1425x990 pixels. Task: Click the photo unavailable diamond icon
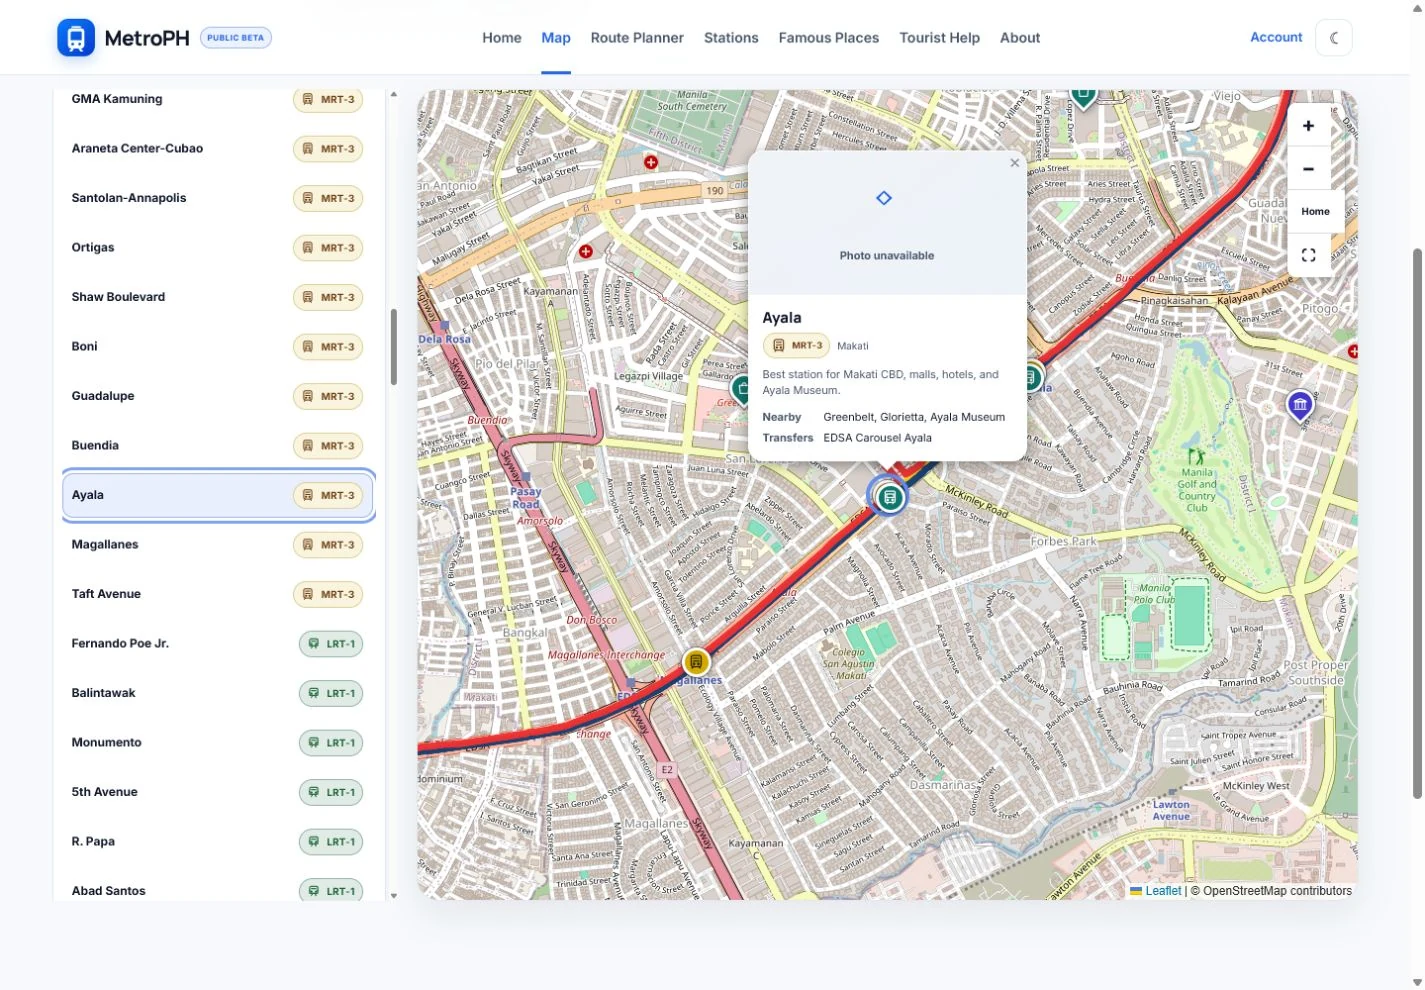pyautogui.click(x=884, y=198)
